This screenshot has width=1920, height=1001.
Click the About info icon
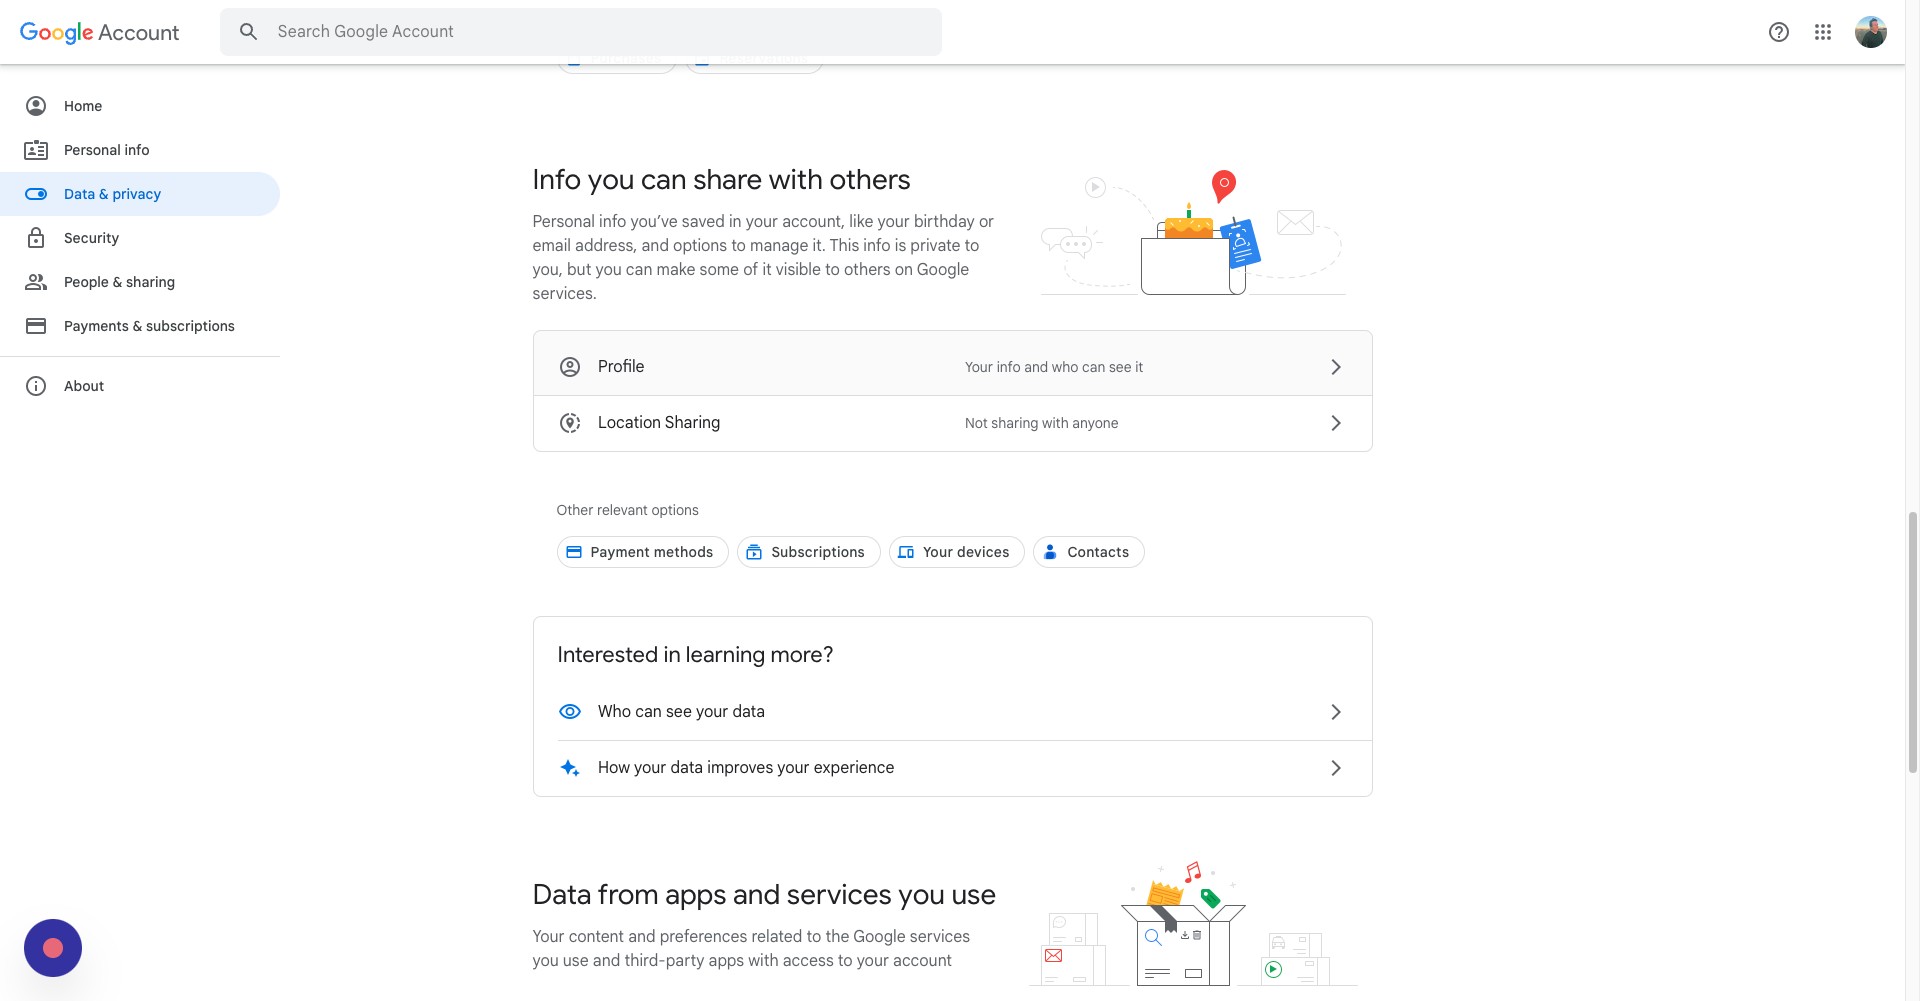(36, 386)
